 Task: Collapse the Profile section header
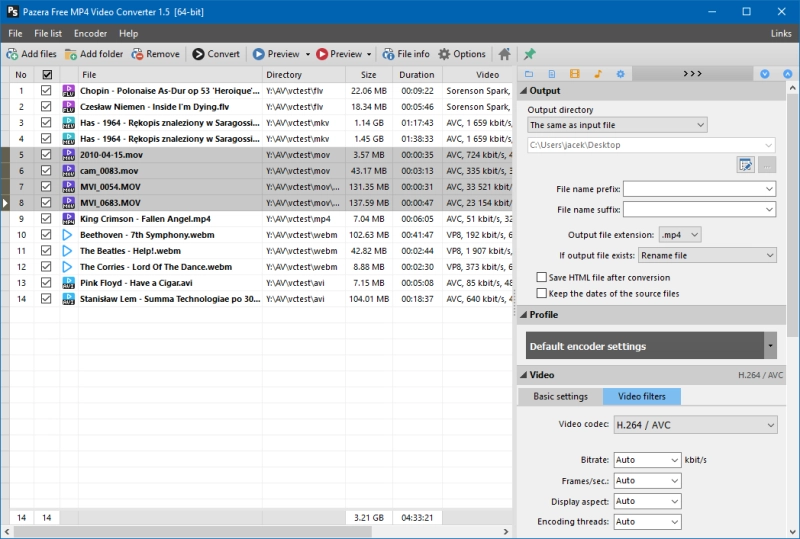tap(652, 315)
